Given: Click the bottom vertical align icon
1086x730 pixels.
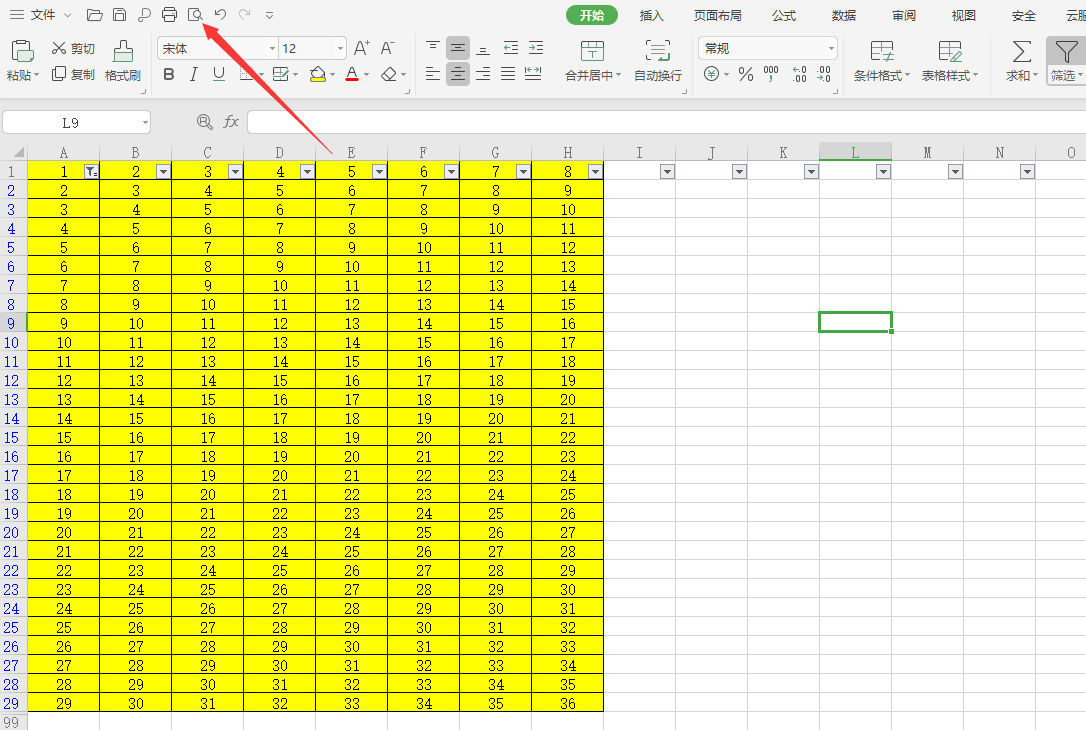Looking at the screenshot, I should pyautogui.click(x=483, y=48).
